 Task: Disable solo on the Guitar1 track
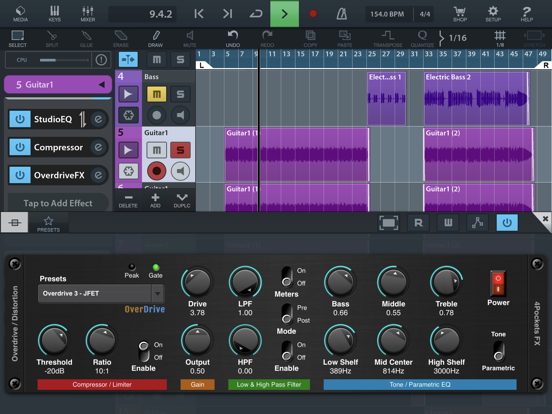coord(180,150)
